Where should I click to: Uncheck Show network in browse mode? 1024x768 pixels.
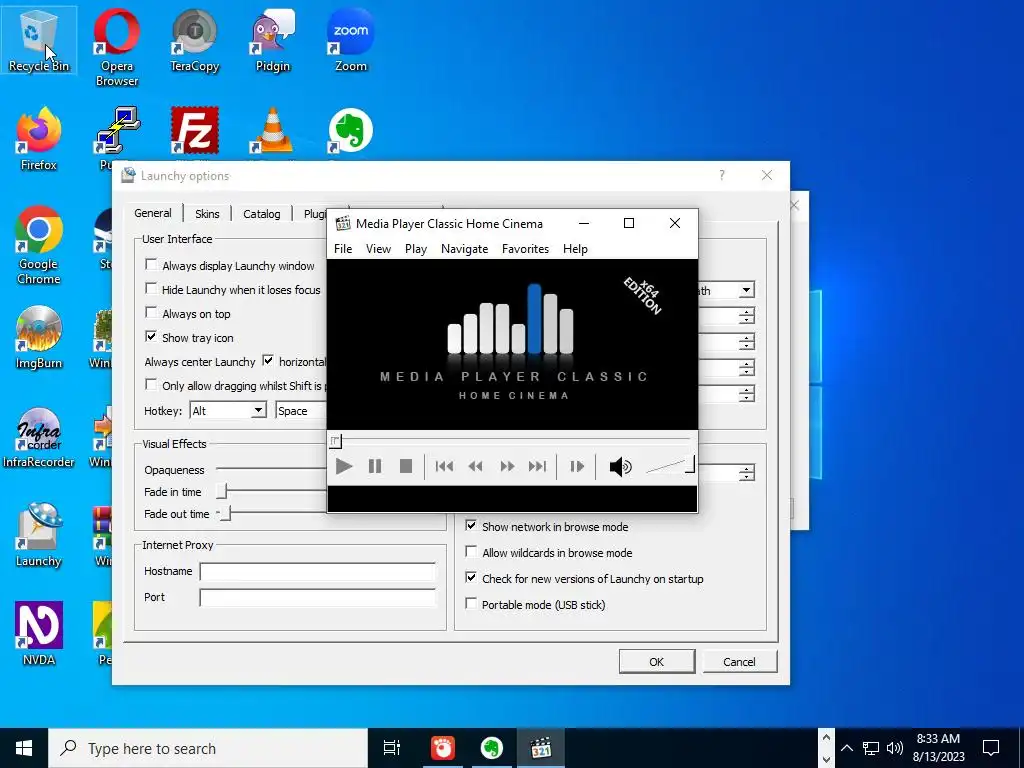471,526
